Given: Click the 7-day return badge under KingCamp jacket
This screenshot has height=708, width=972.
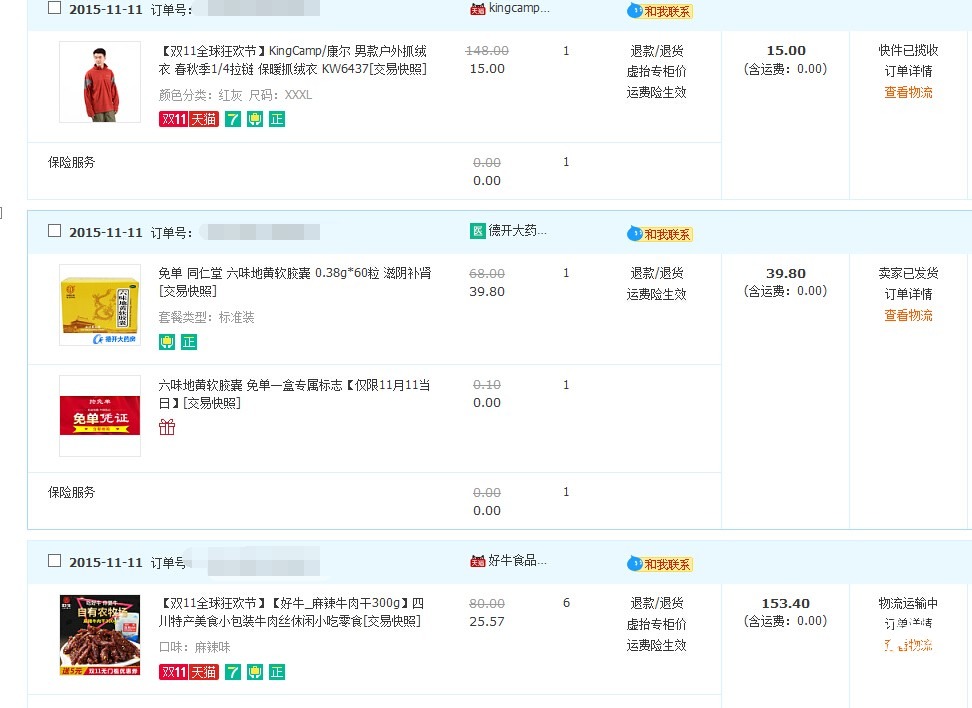Looking at the screenshot, I should coord(232,119).
